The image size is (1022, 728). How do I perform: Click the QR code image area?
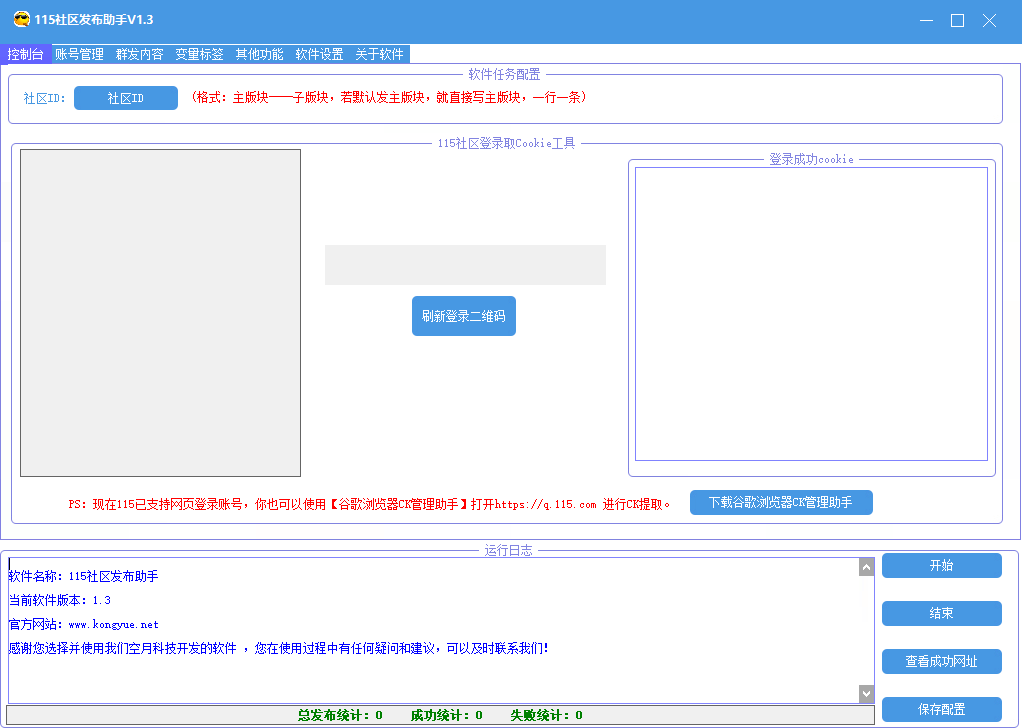(160, 313)
